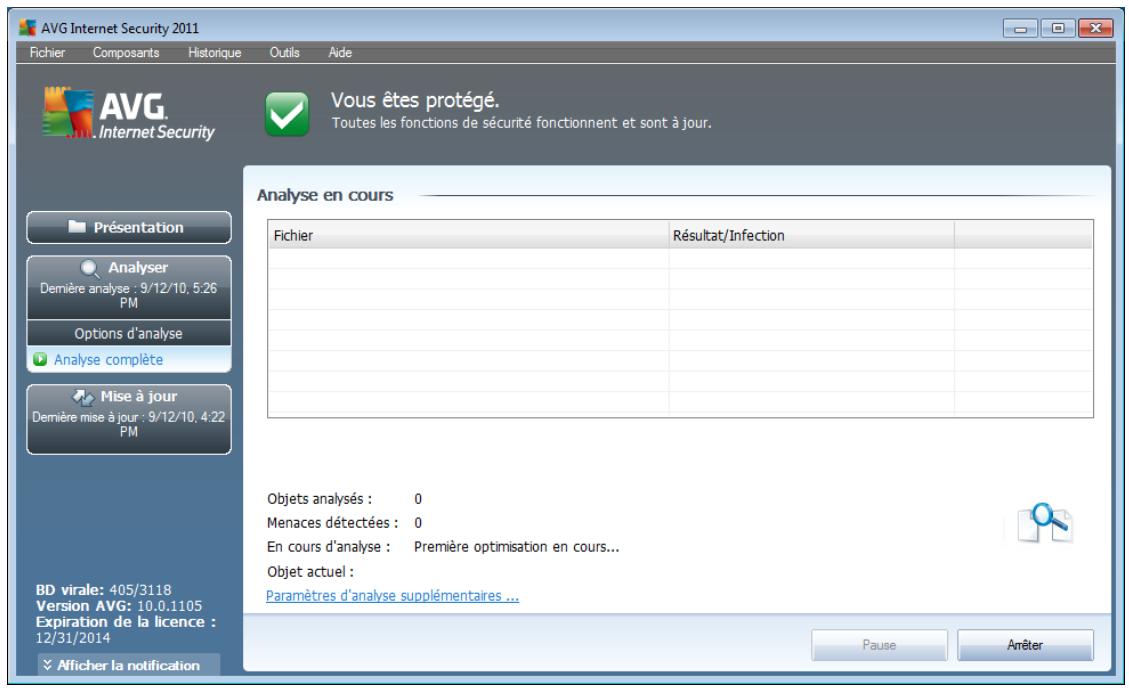Click the green protected checkmark icon

tap(287, 114)
